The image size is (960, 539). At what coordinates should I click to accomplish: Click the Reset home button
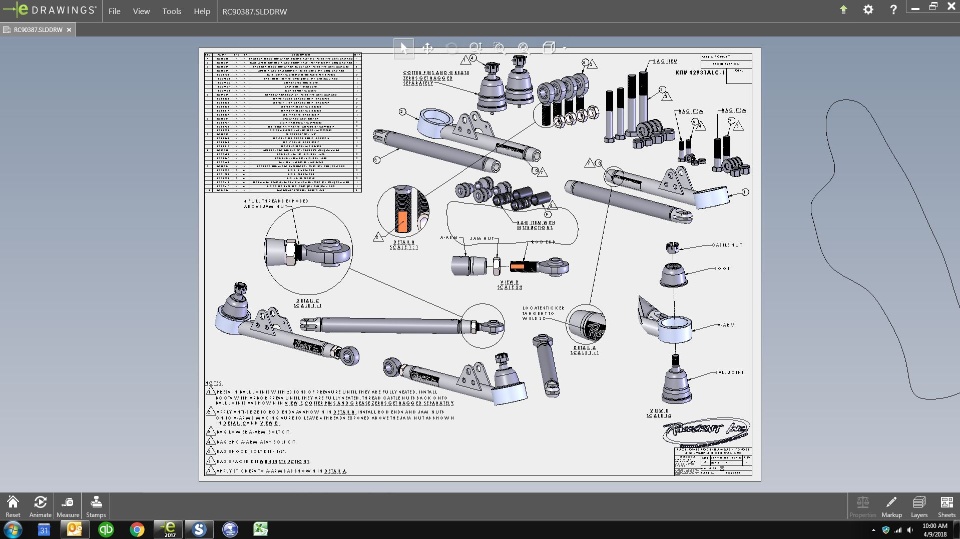pos(13,506)
